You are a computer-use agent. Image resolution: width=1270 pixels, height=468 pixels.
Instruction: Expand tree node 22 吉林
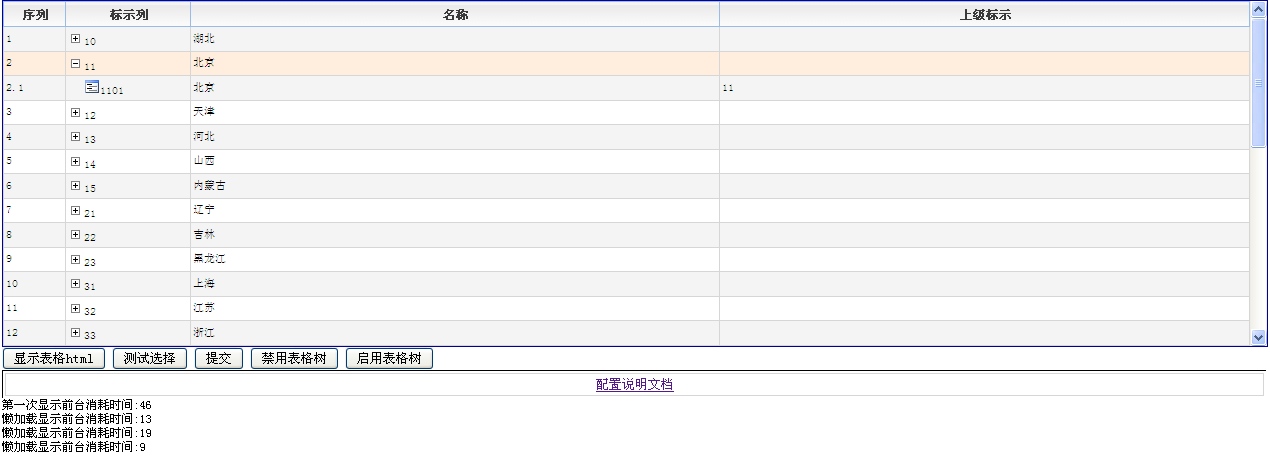pyautogui.click(x=76, y=234)
